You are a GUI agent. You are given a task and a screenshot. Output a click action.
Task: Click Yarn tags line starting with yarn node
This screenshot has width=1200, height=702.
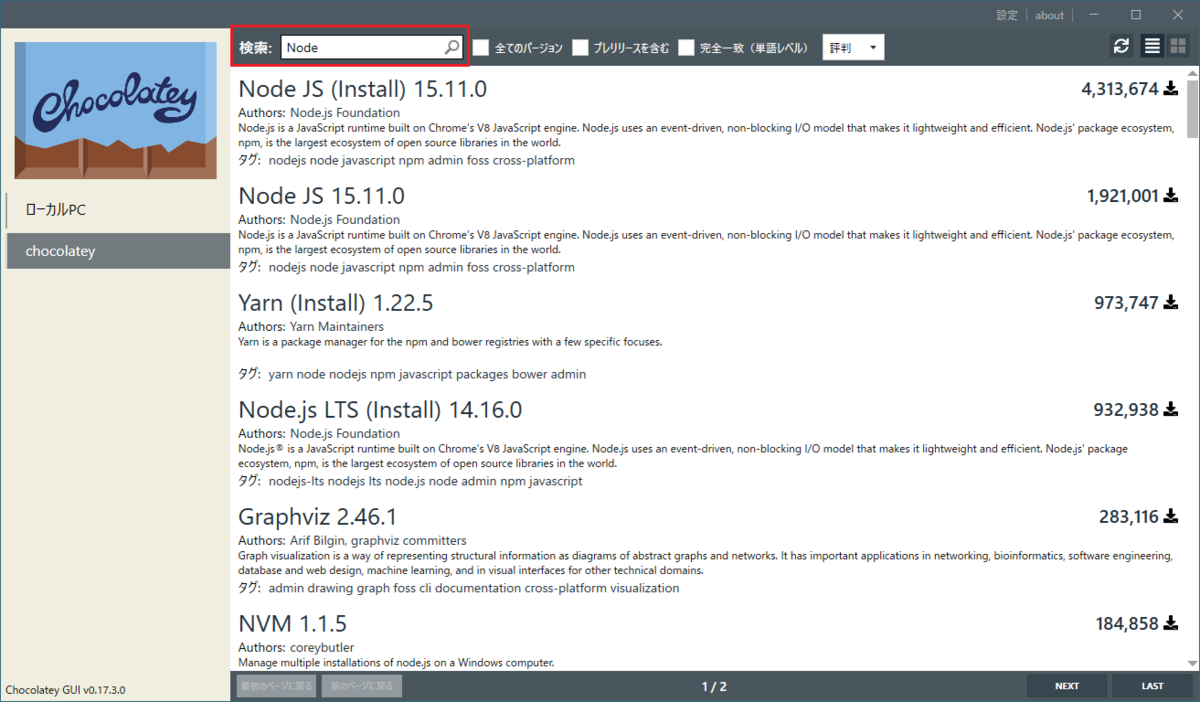coord(427,374)
